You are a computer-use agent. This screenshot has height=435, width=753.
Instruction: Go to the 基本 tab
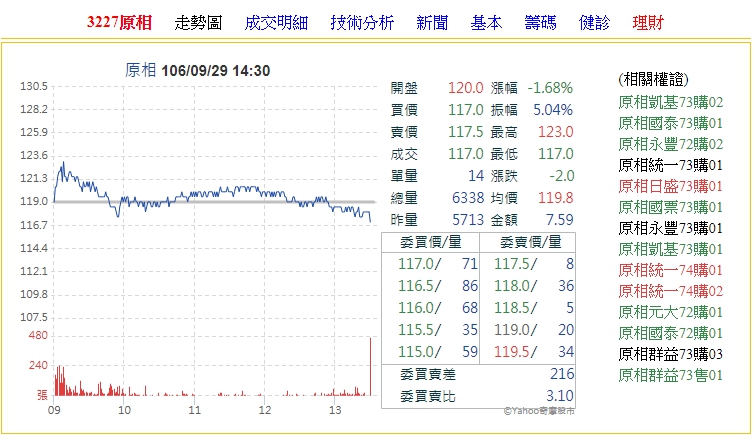click(x=486, y=23)
